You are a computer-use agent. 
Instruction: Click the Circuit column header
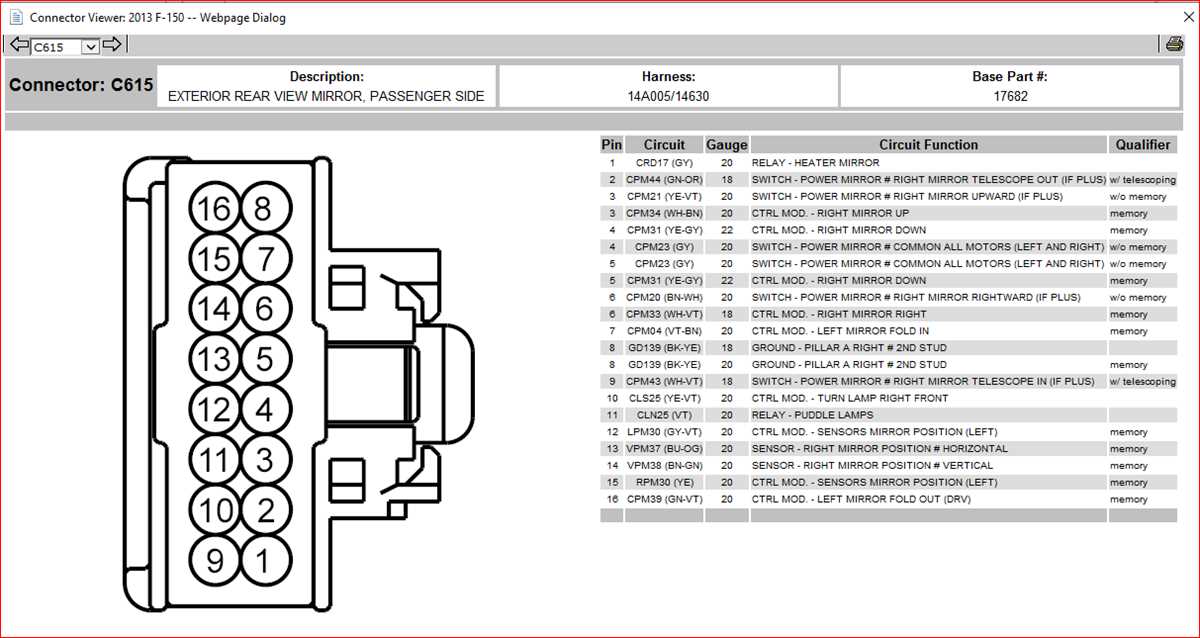[664, 145]
